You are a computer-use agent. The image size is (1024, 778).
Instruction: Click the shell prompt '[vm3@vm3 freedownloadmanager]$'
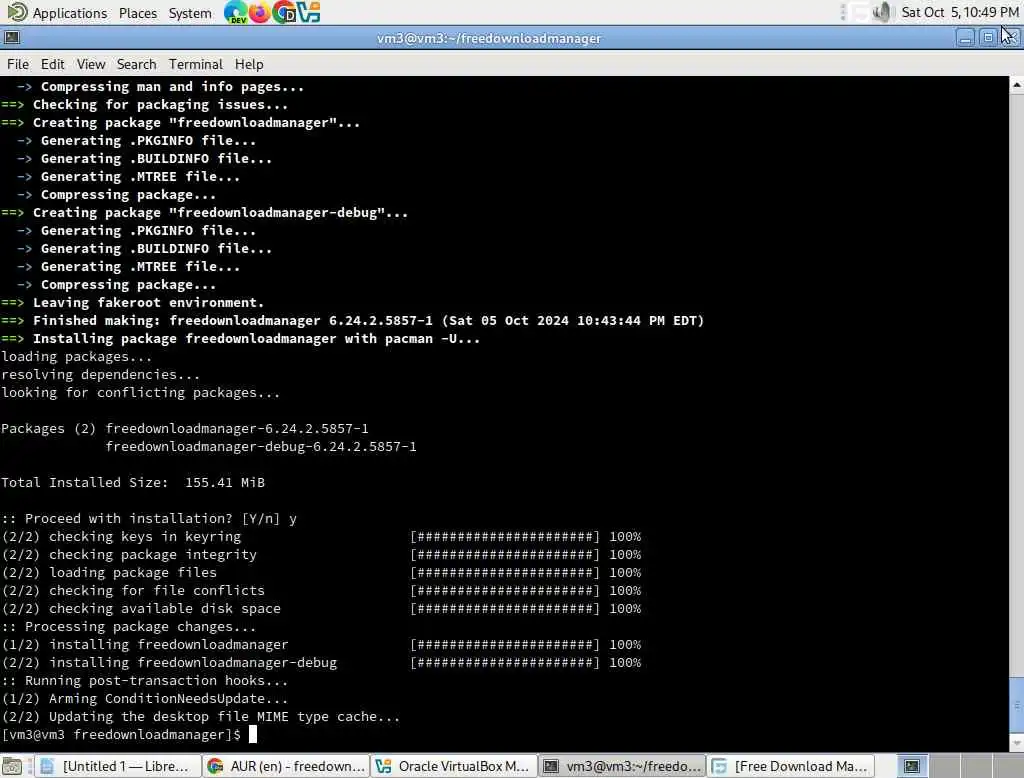pyautogui.click(x=121, y=735)
